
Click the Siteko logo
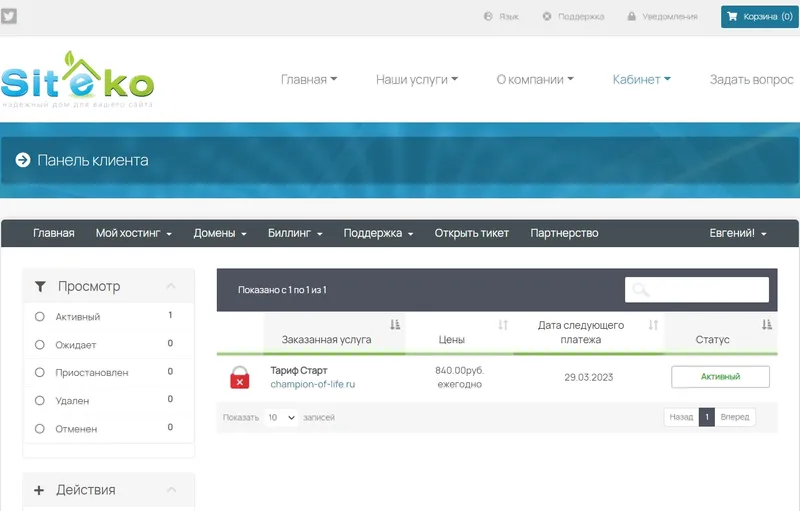pos(77,79)
